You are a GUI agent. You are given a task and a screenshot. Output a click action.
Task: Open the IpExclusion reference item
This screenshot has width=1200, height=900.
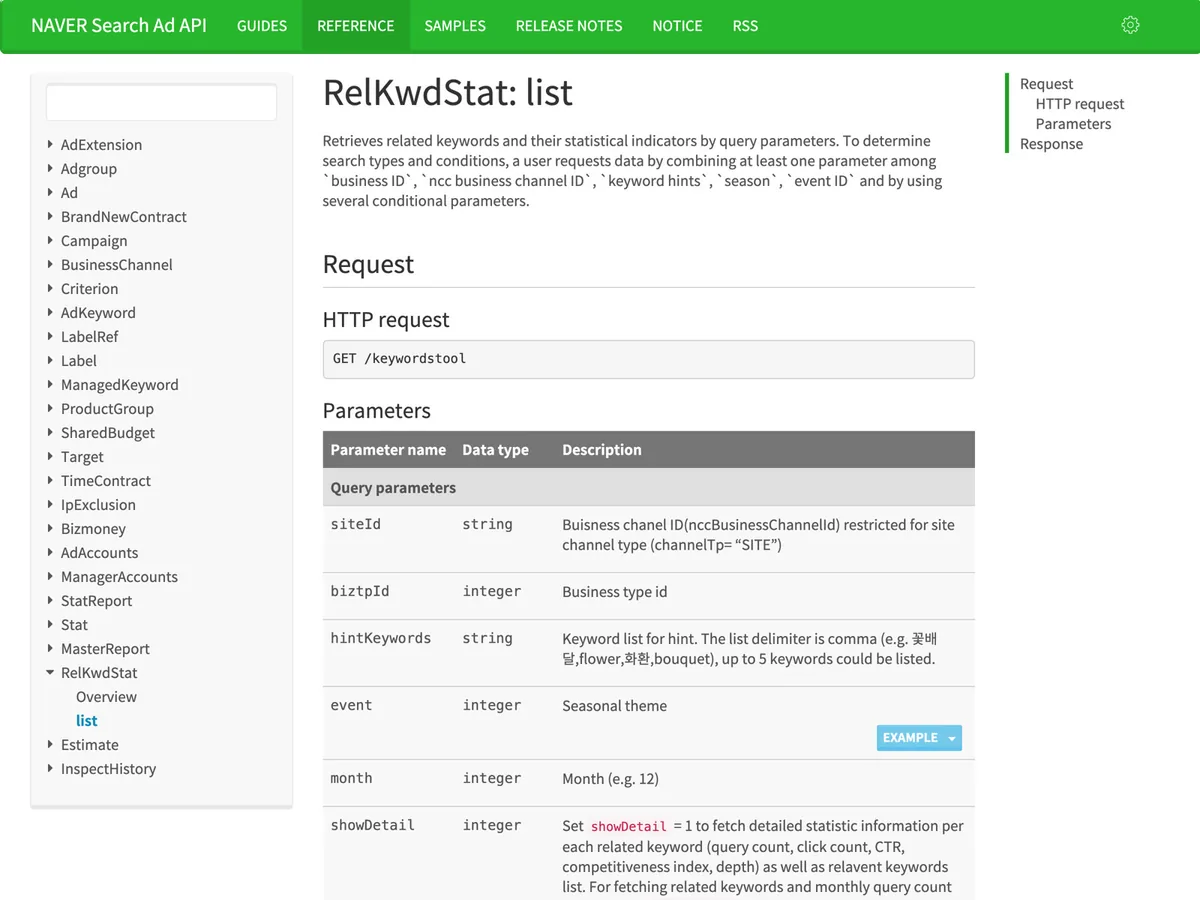coord(98,505)
